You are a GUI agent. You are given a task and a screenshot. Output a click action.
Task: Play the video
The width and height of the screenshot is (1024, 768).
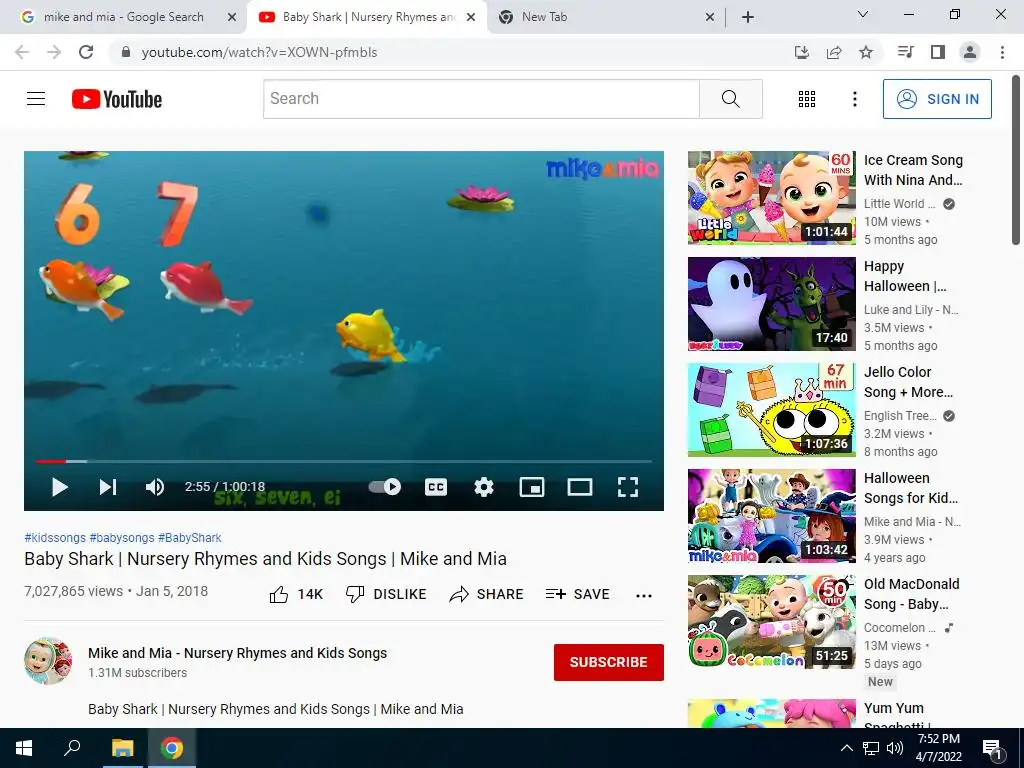(59, 487)
